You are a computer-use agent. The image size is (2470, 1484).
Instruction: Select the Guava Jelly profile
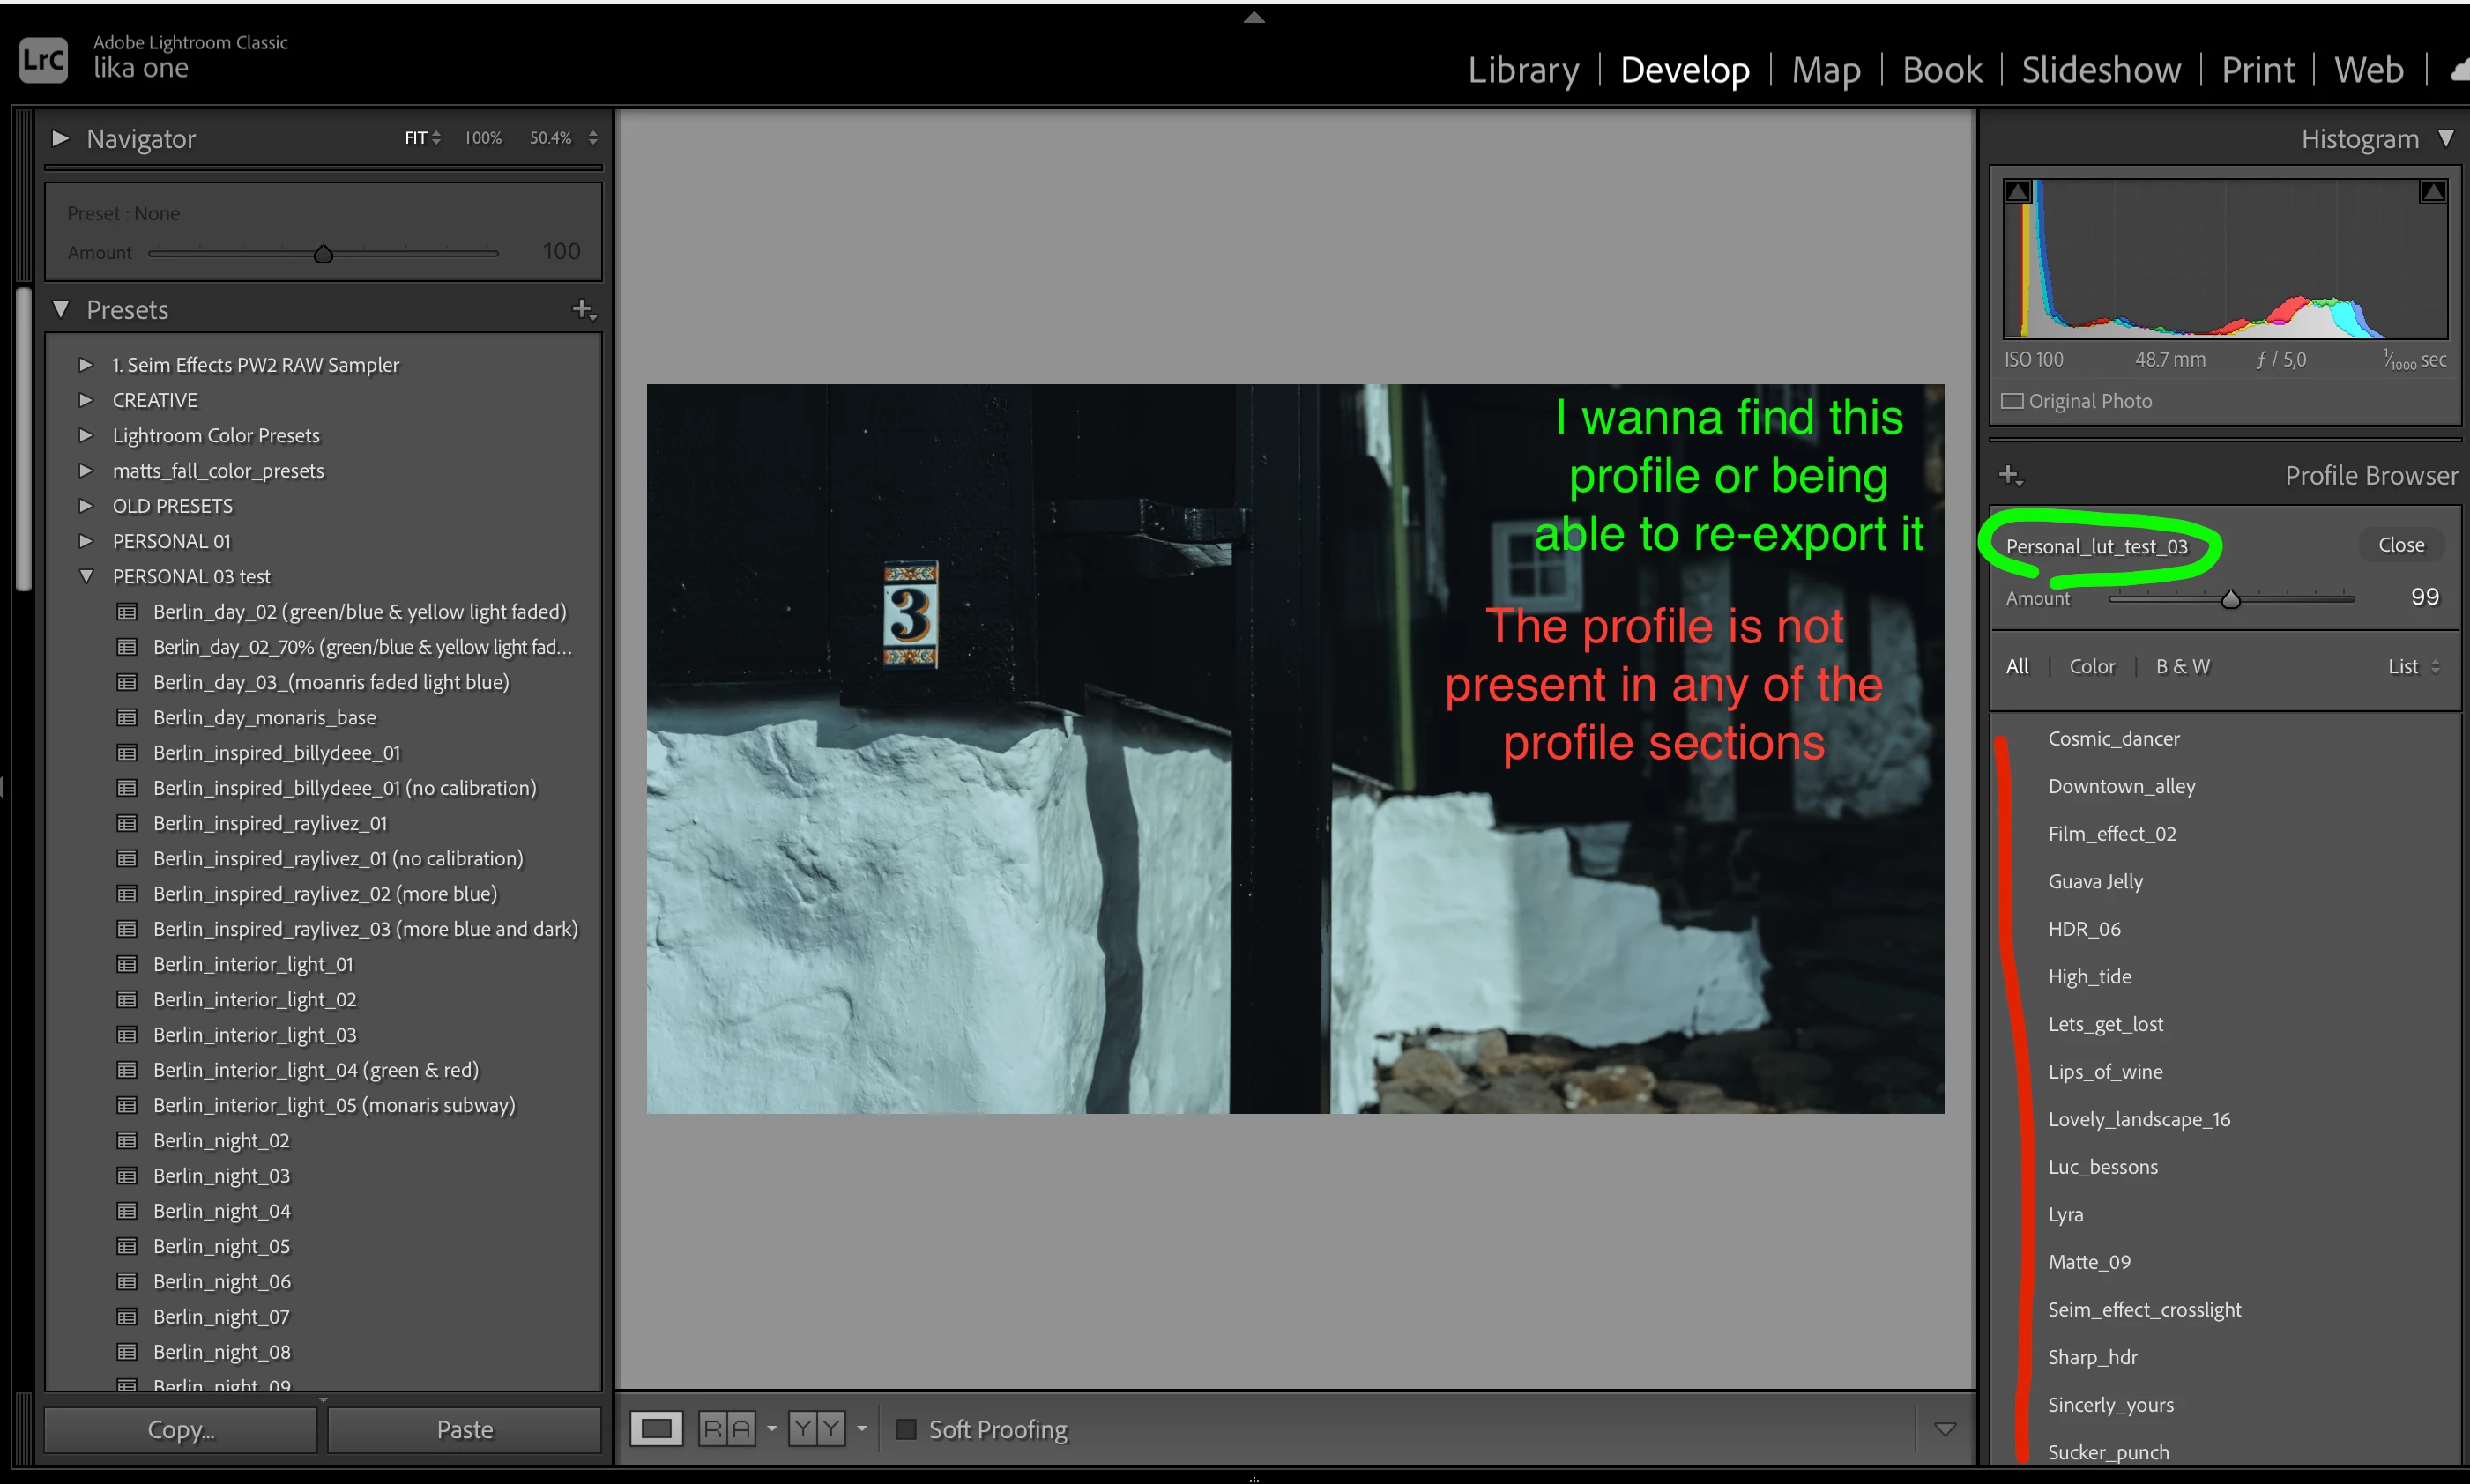pos(2095,881)
